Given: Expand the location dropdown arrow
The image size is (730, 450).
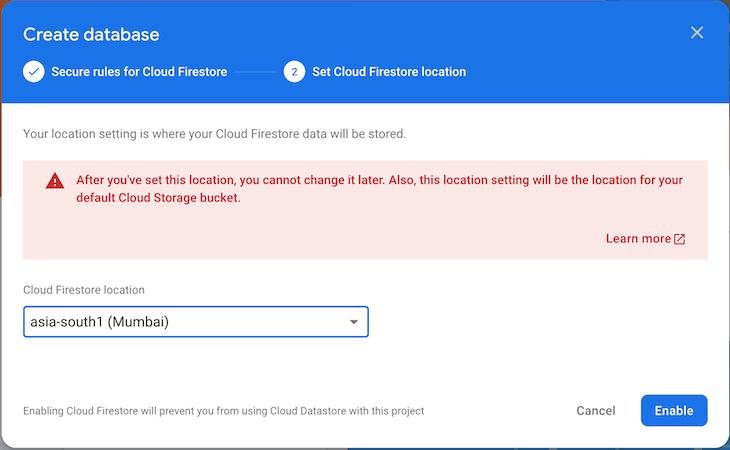Looking at the screenshot, I should click(354, 322).
